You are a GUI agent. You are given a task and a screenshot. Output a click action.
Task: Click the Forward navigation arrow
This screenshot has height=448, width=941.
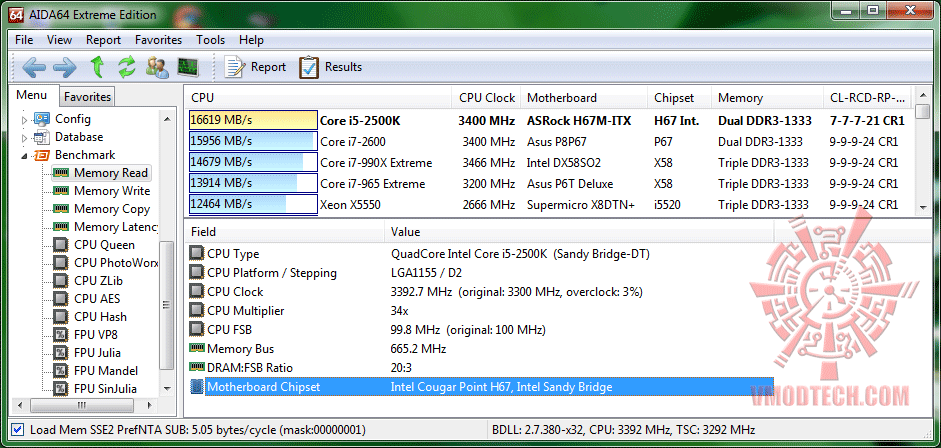pos(65,67)
